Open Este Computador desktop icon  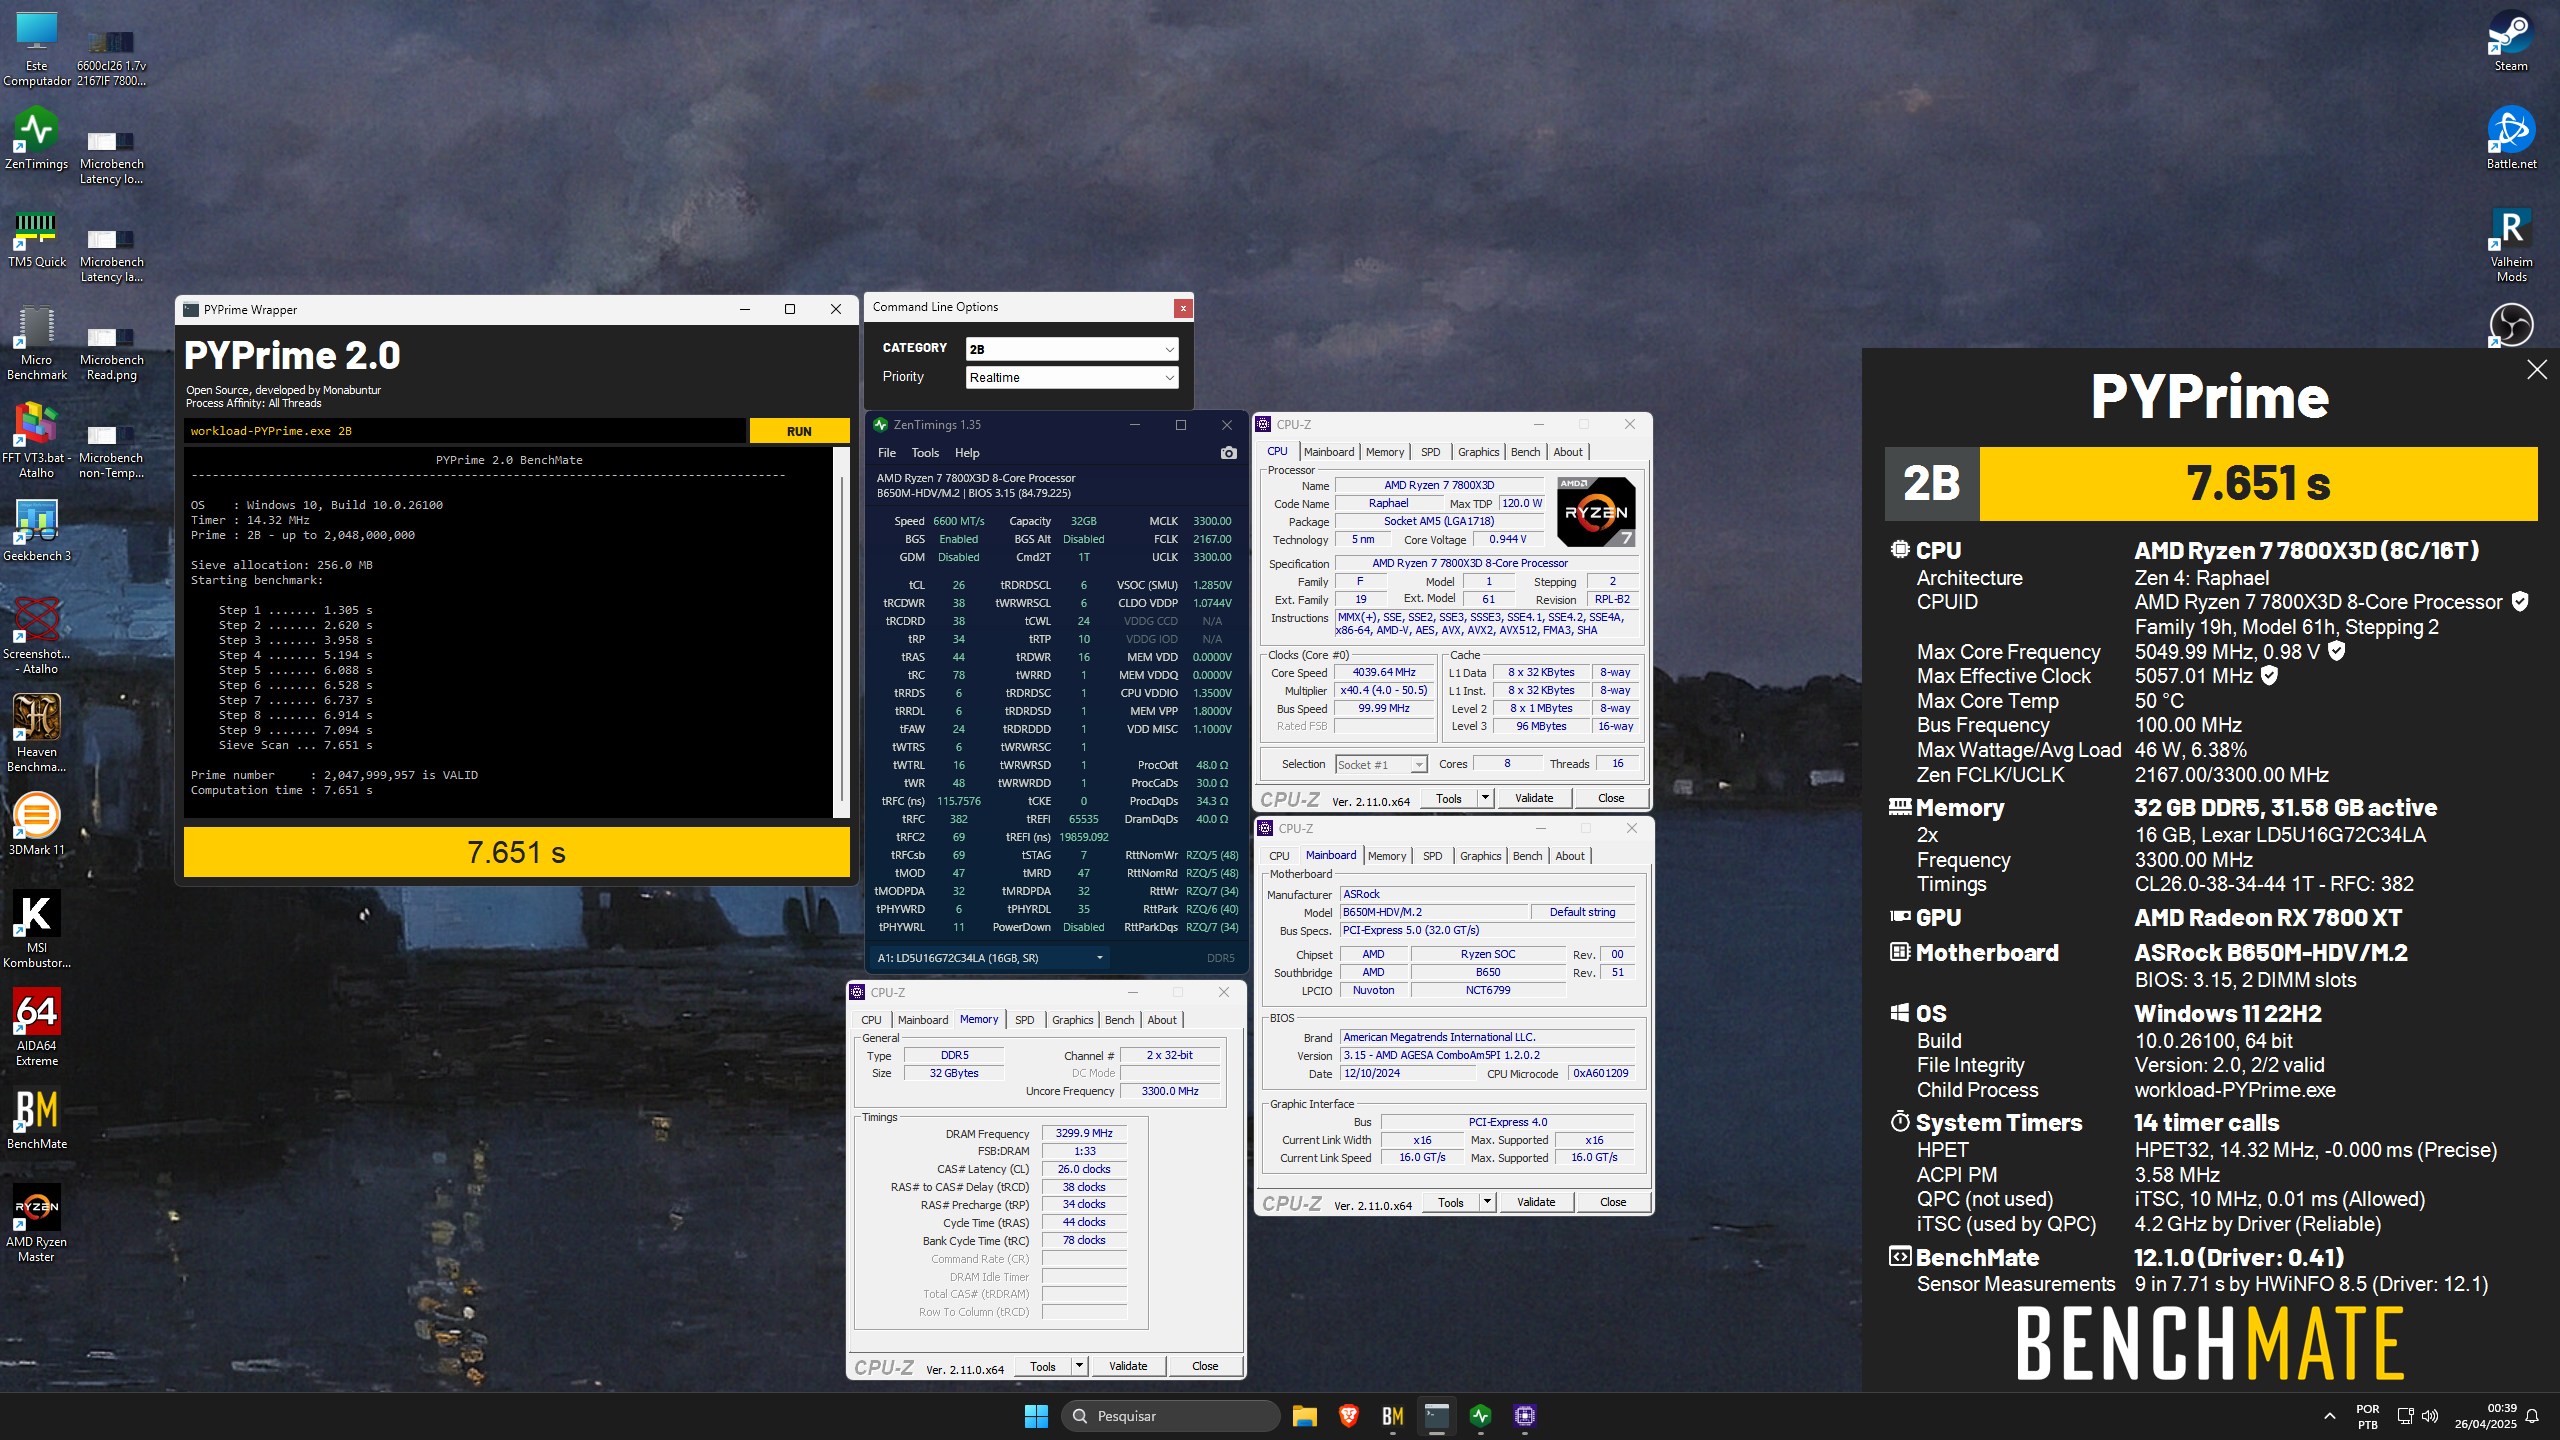[x=37, y=48]
